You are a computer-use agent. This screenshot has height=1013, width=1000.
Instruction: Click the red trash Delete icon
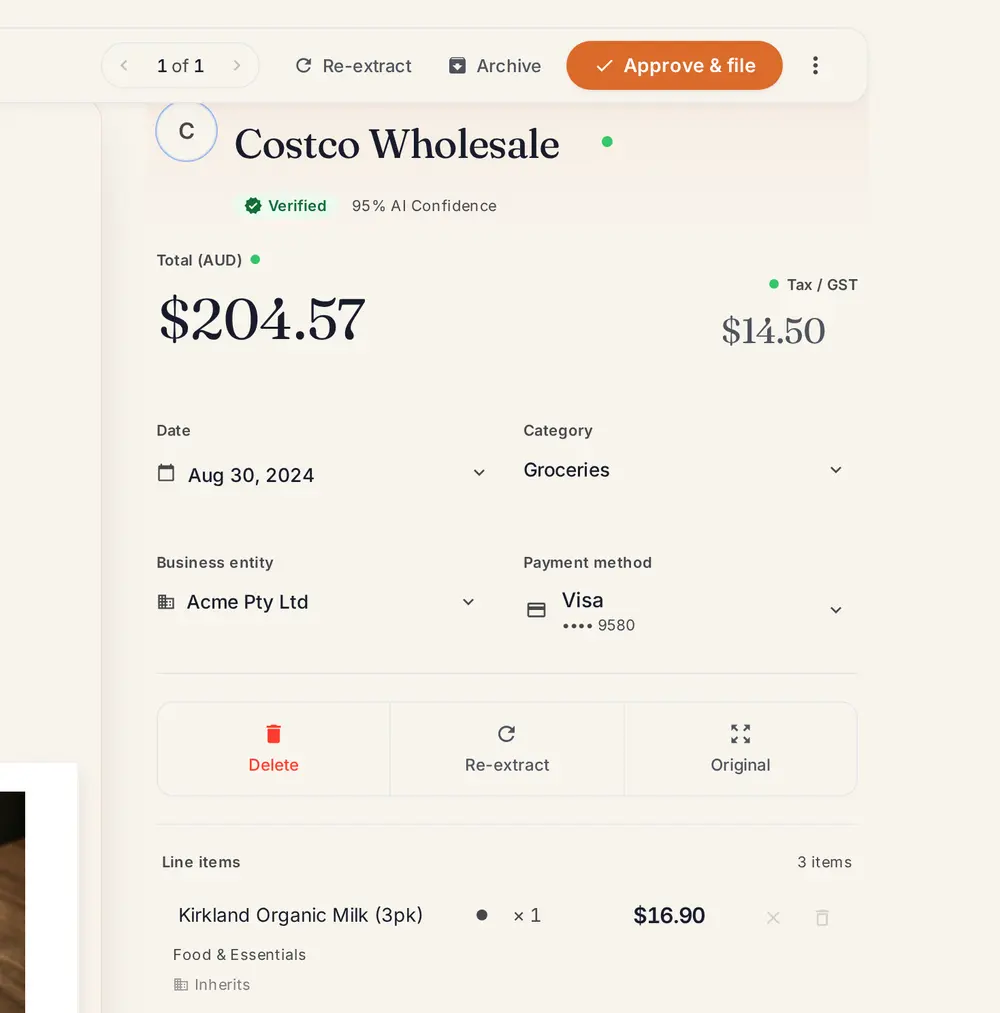point(273,734)
